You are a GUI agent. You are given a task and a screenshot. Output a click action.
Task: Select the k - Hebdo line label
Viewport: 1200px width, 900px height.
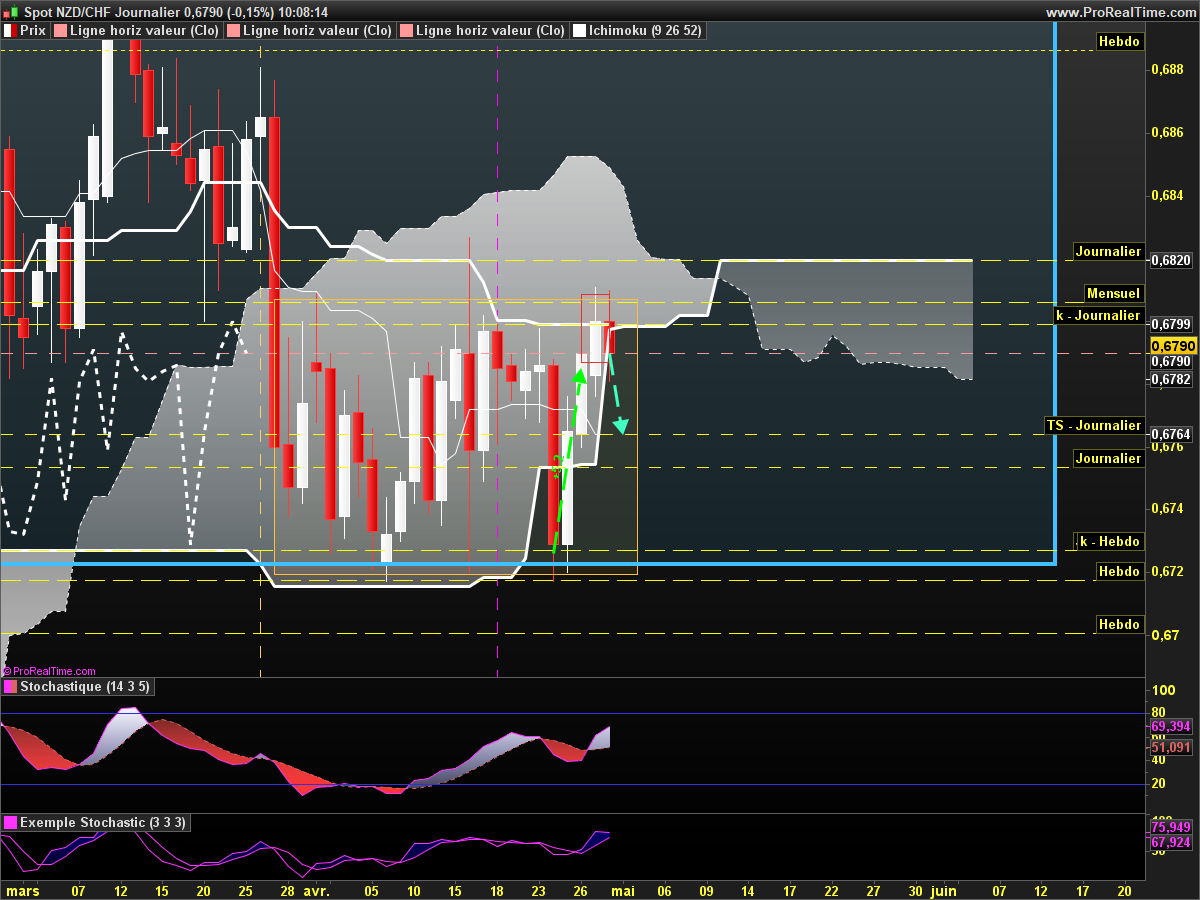1108,542
